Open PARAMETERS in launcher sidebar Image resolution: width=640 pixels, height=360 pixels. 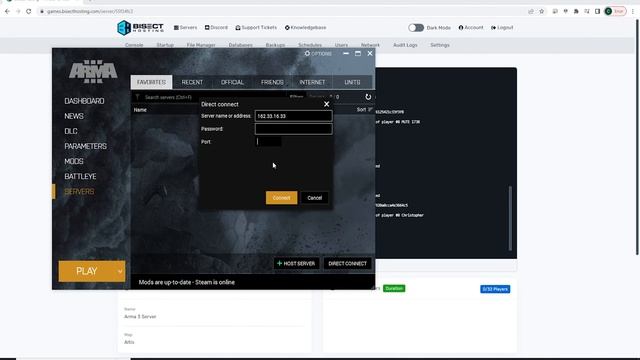click(85, 146)
